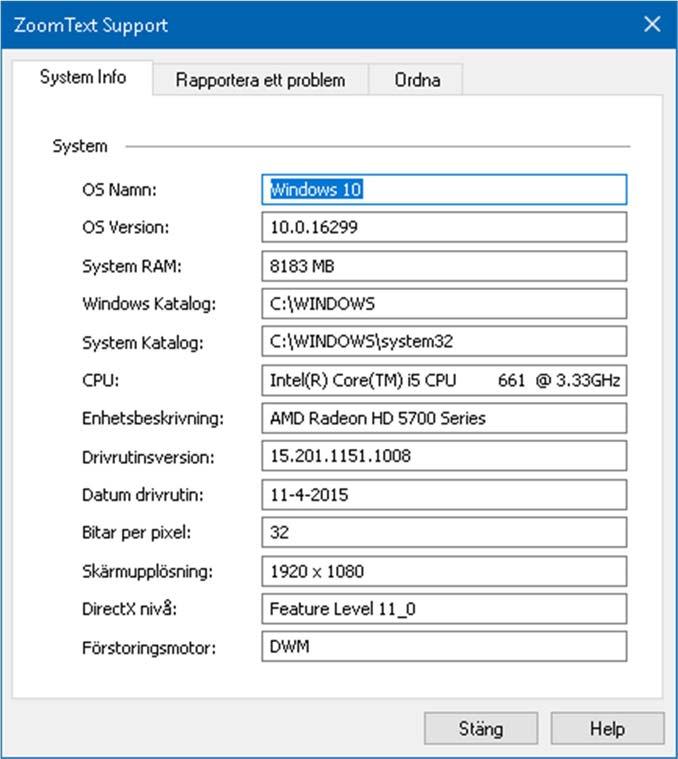This screenshot has width=678, height=759.
Task: Click the Drivrutinsversion field 15.201.1151.1008
Action: pyautogui.click(x=444, y=455)
